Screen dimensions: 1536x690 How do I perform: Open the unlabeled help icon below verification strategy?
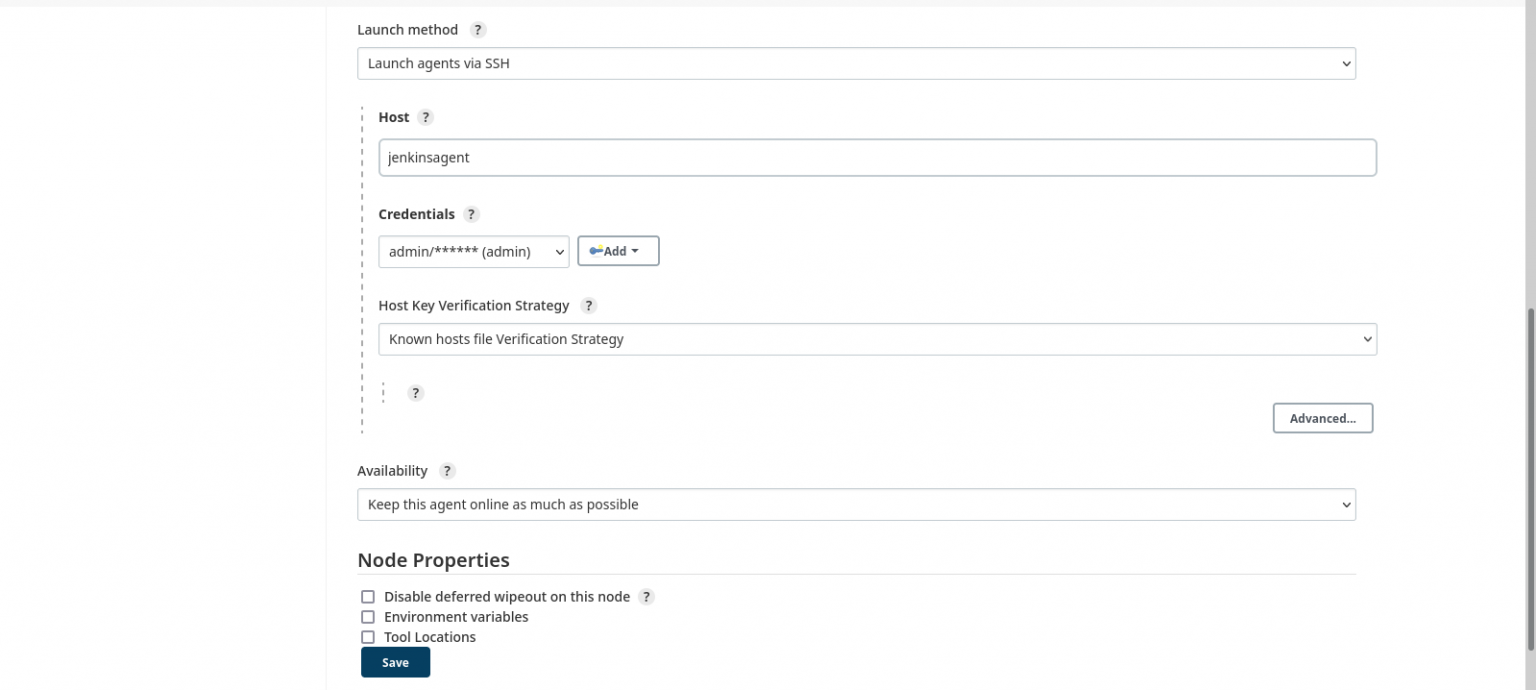pyautogui.click(x=415, y=392)
